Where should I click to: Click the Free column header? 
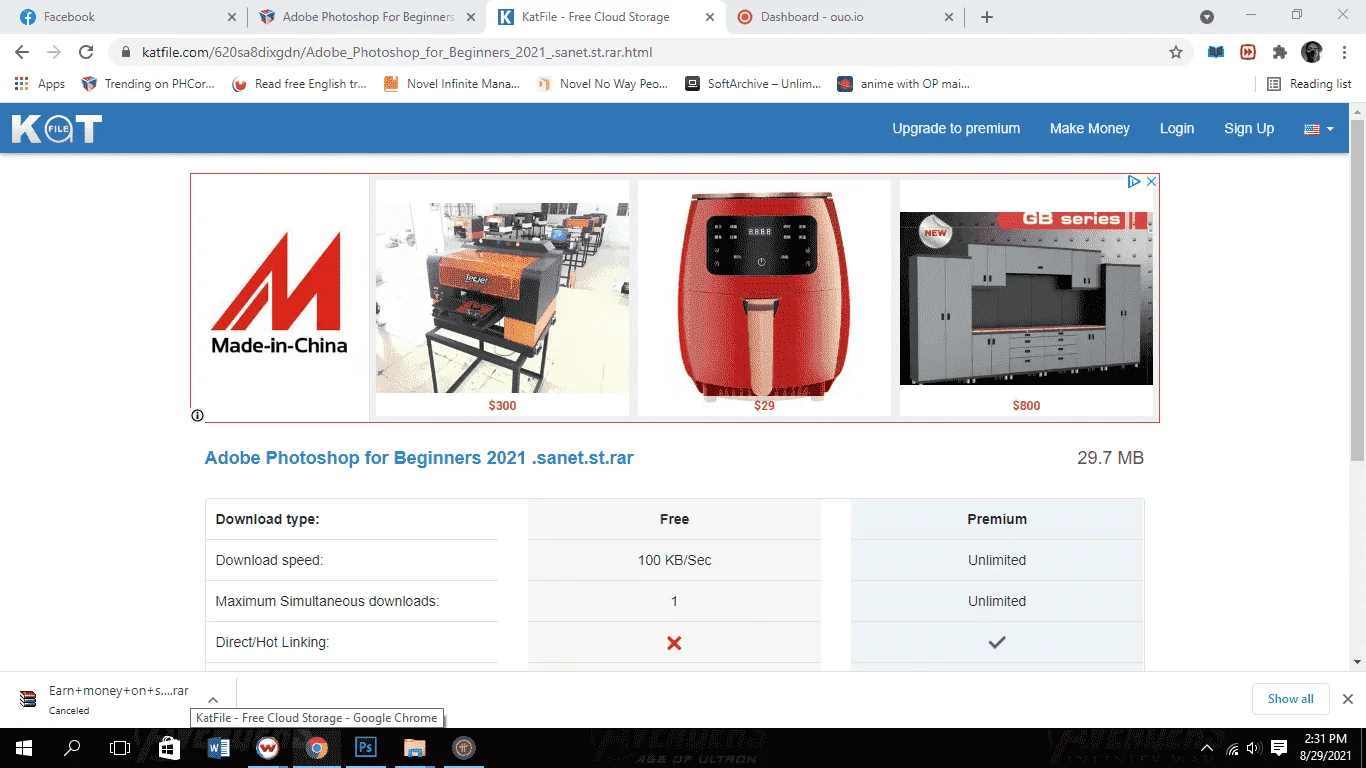click(x=674, y=519)
